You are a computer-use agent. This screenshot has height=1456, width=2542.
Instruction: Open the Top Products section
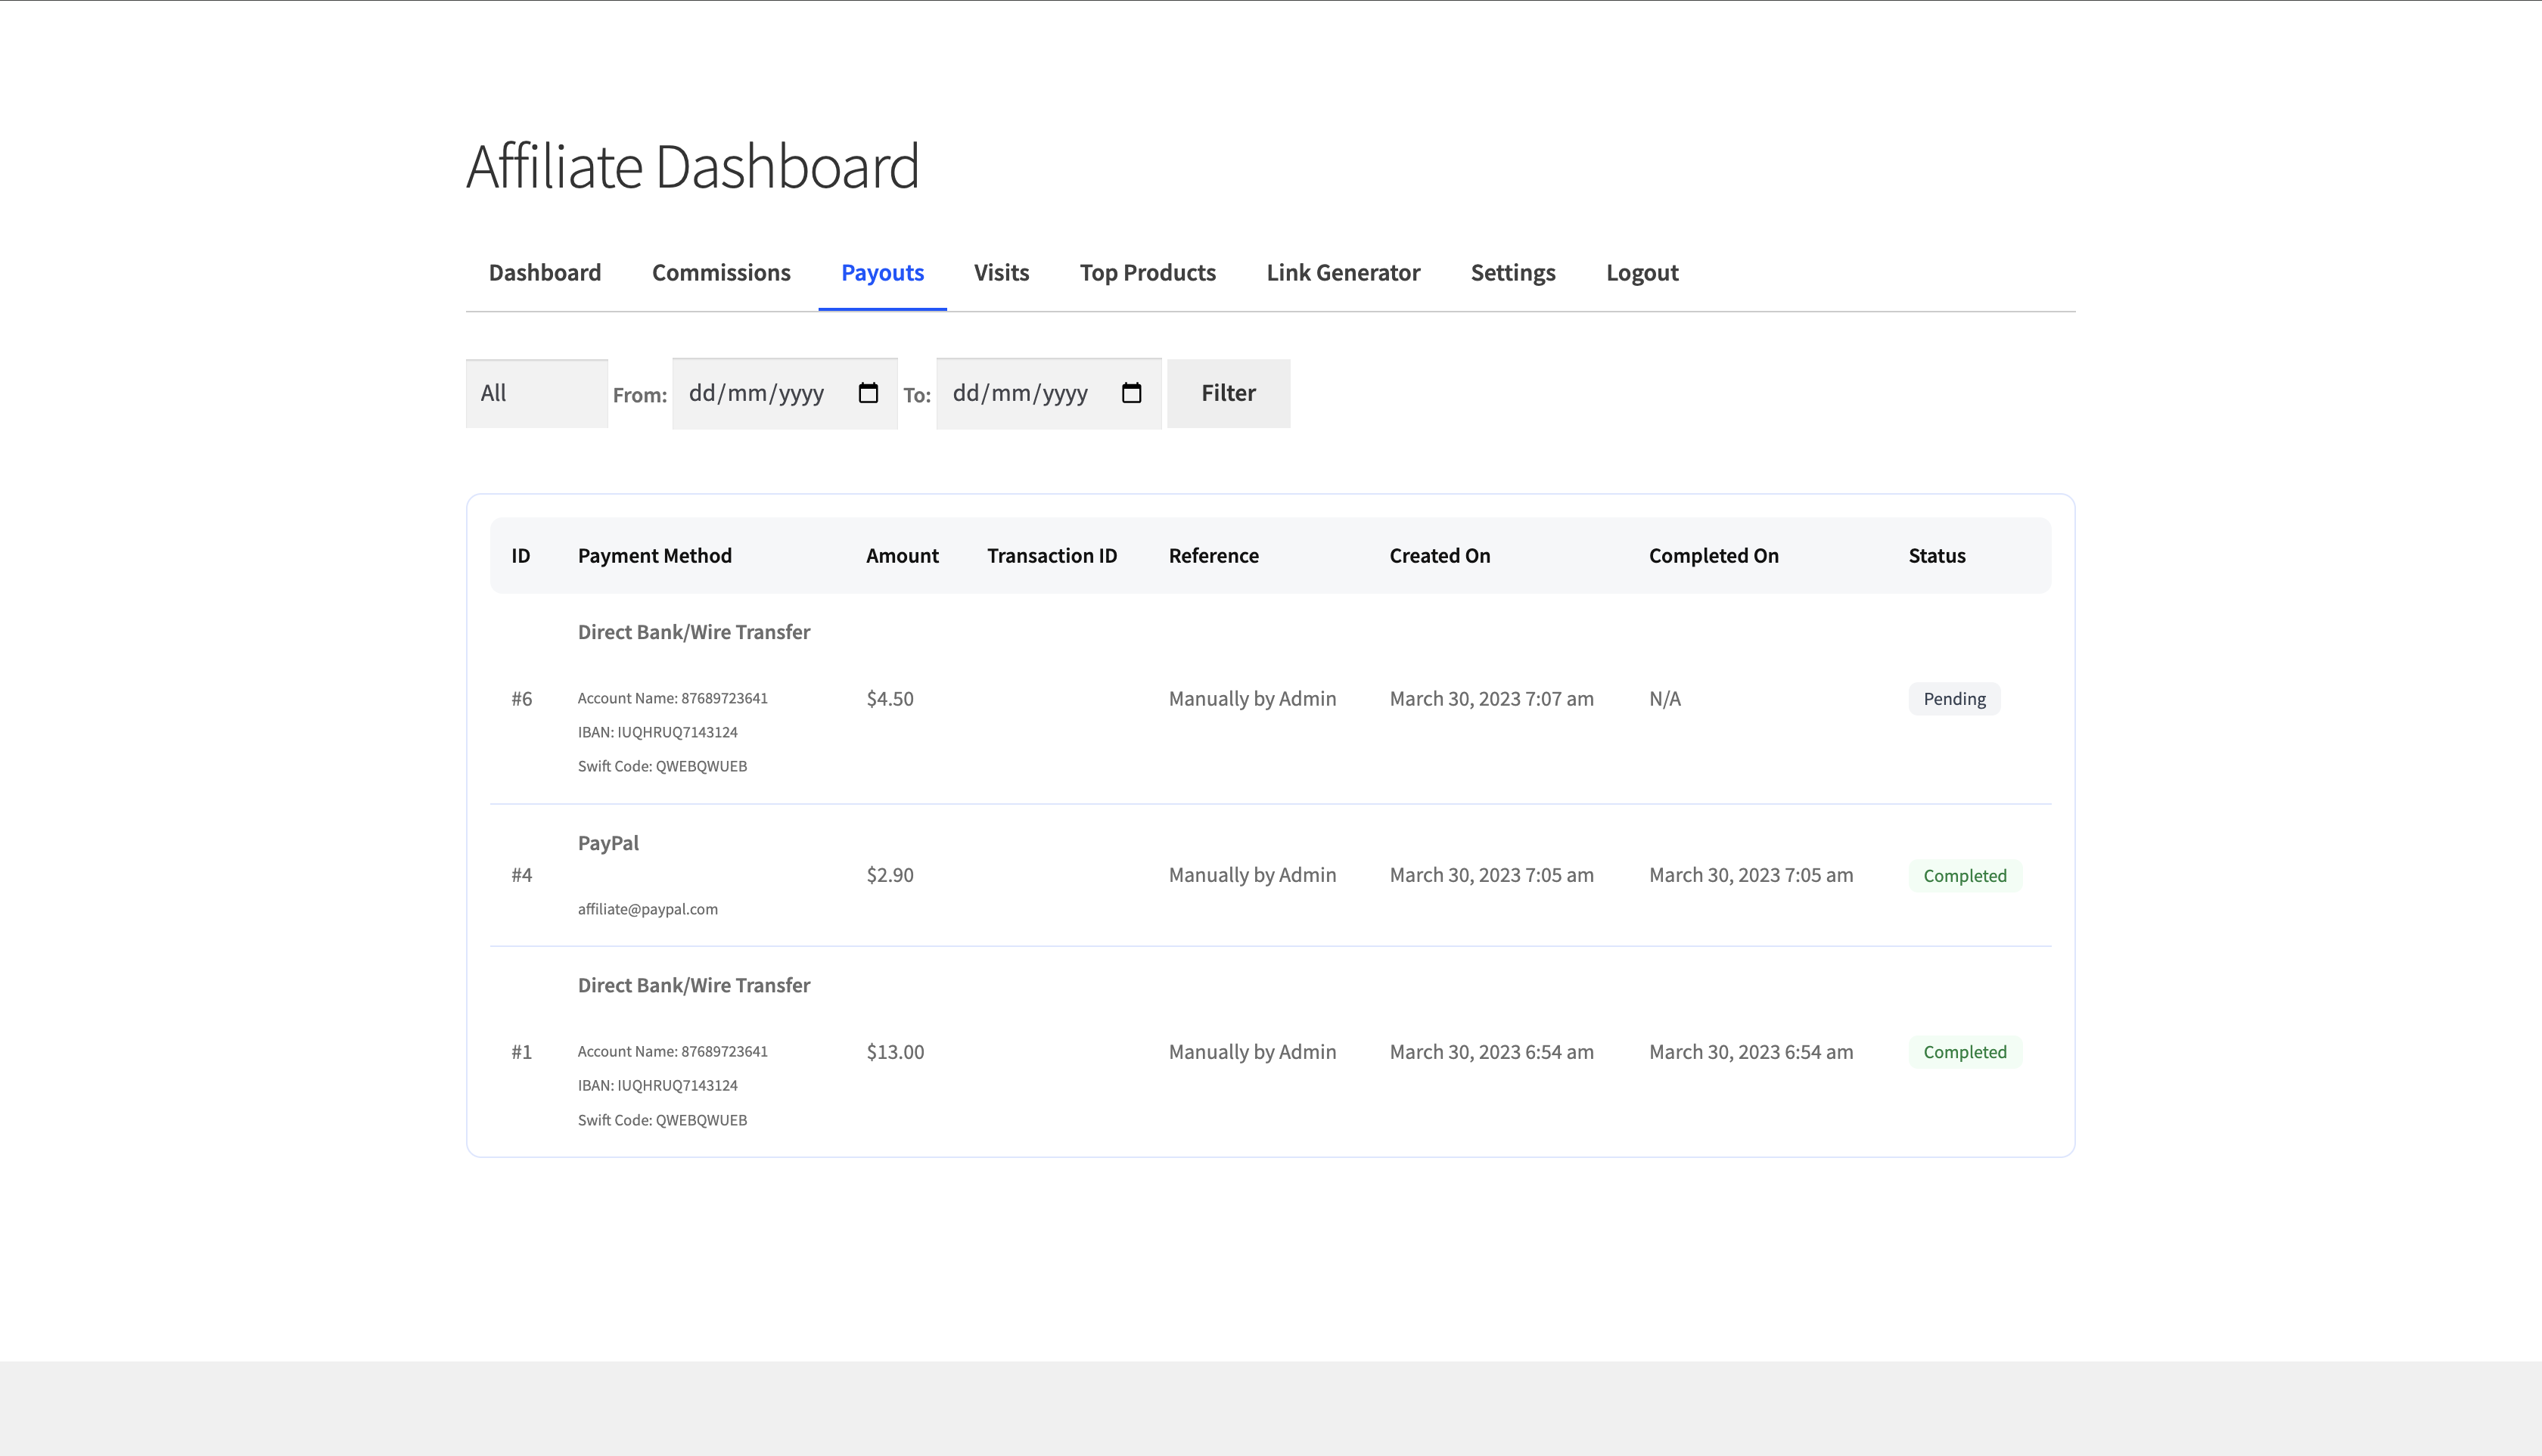click(1147, 272)
